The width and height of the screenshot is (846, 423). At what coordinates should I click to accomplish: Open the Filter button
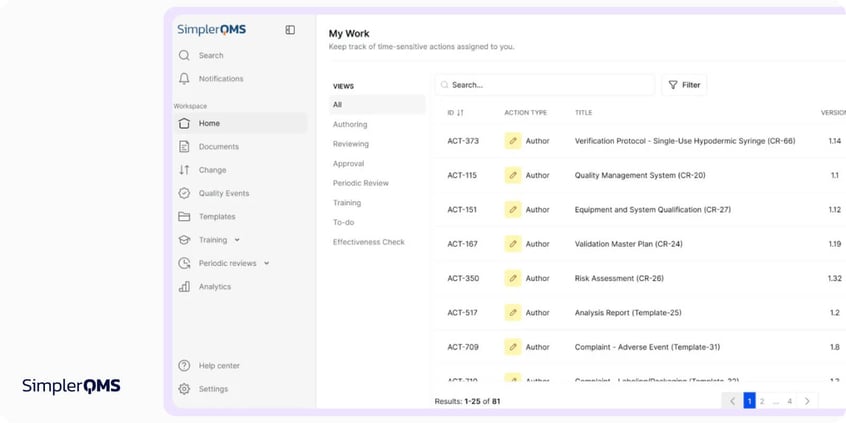[x=684, y=85]
